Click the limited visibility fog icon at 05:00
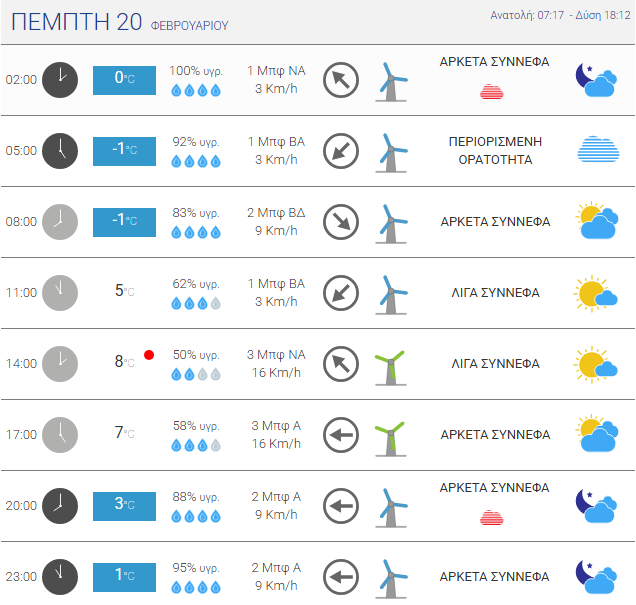 [x=598, y=149]
